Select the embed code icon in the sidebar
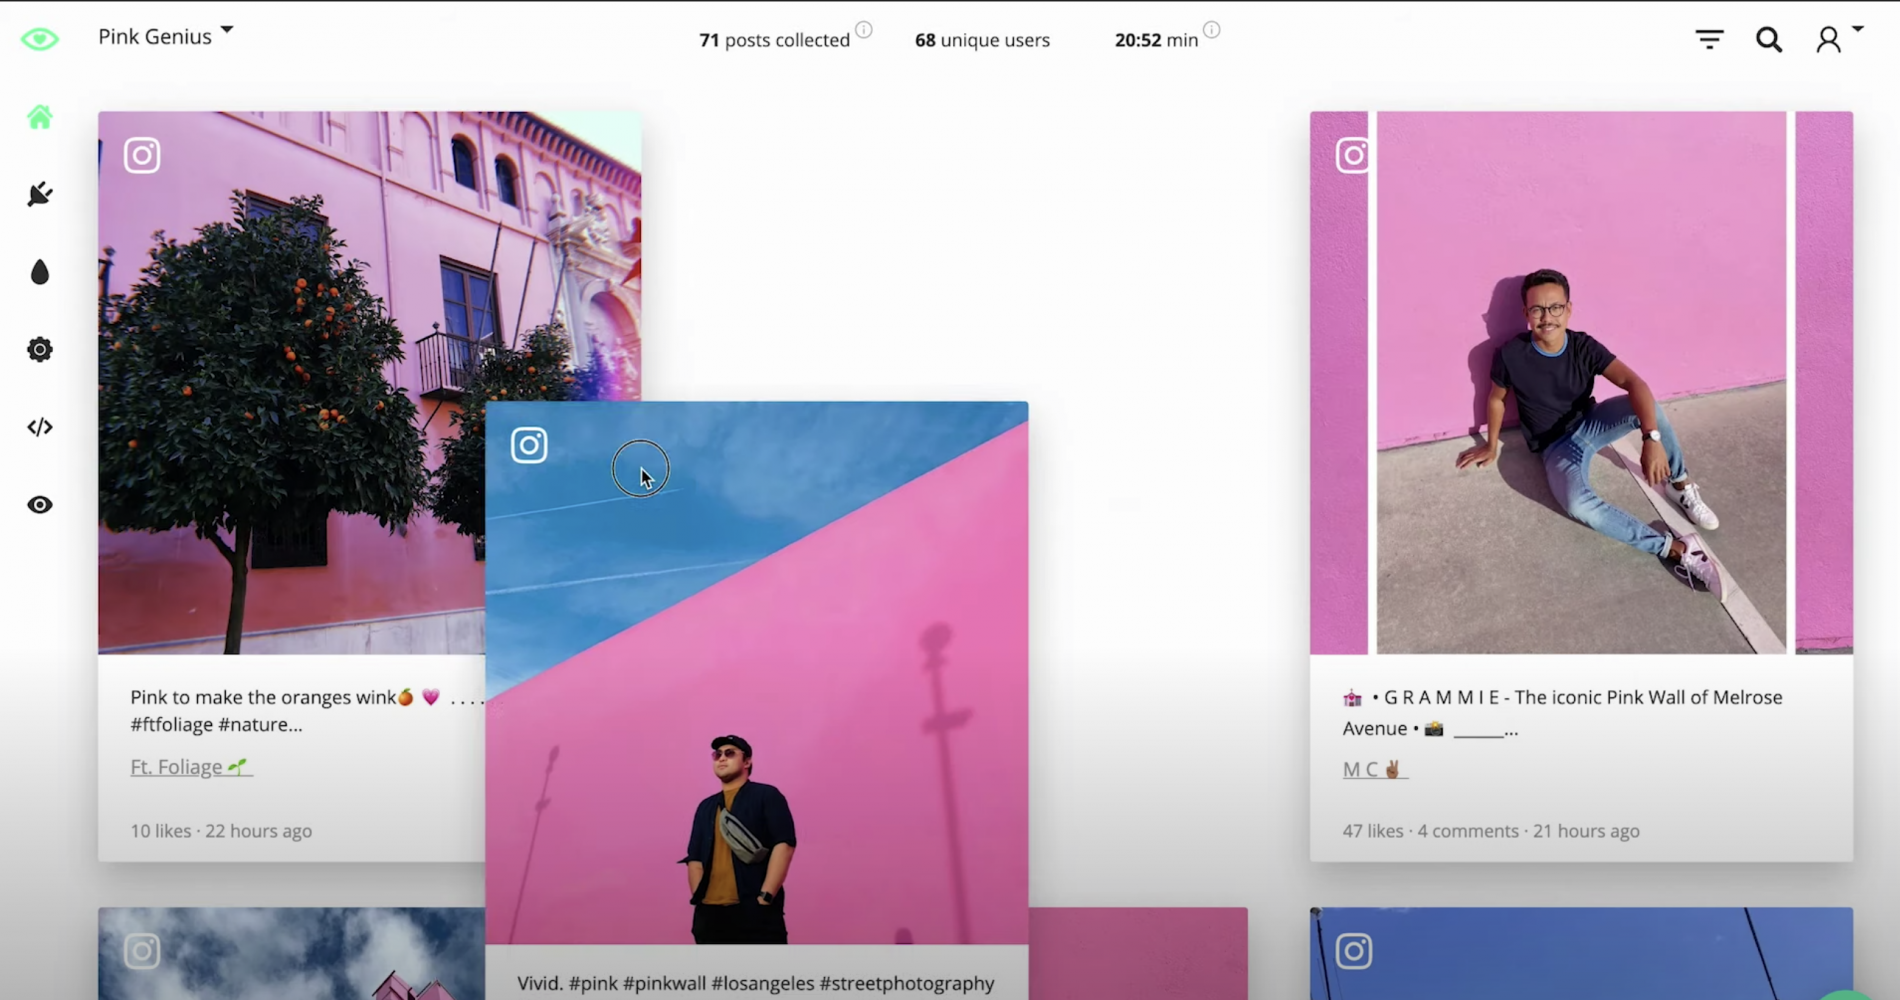The image size is (1900, 1000). (x=39, y=427)
